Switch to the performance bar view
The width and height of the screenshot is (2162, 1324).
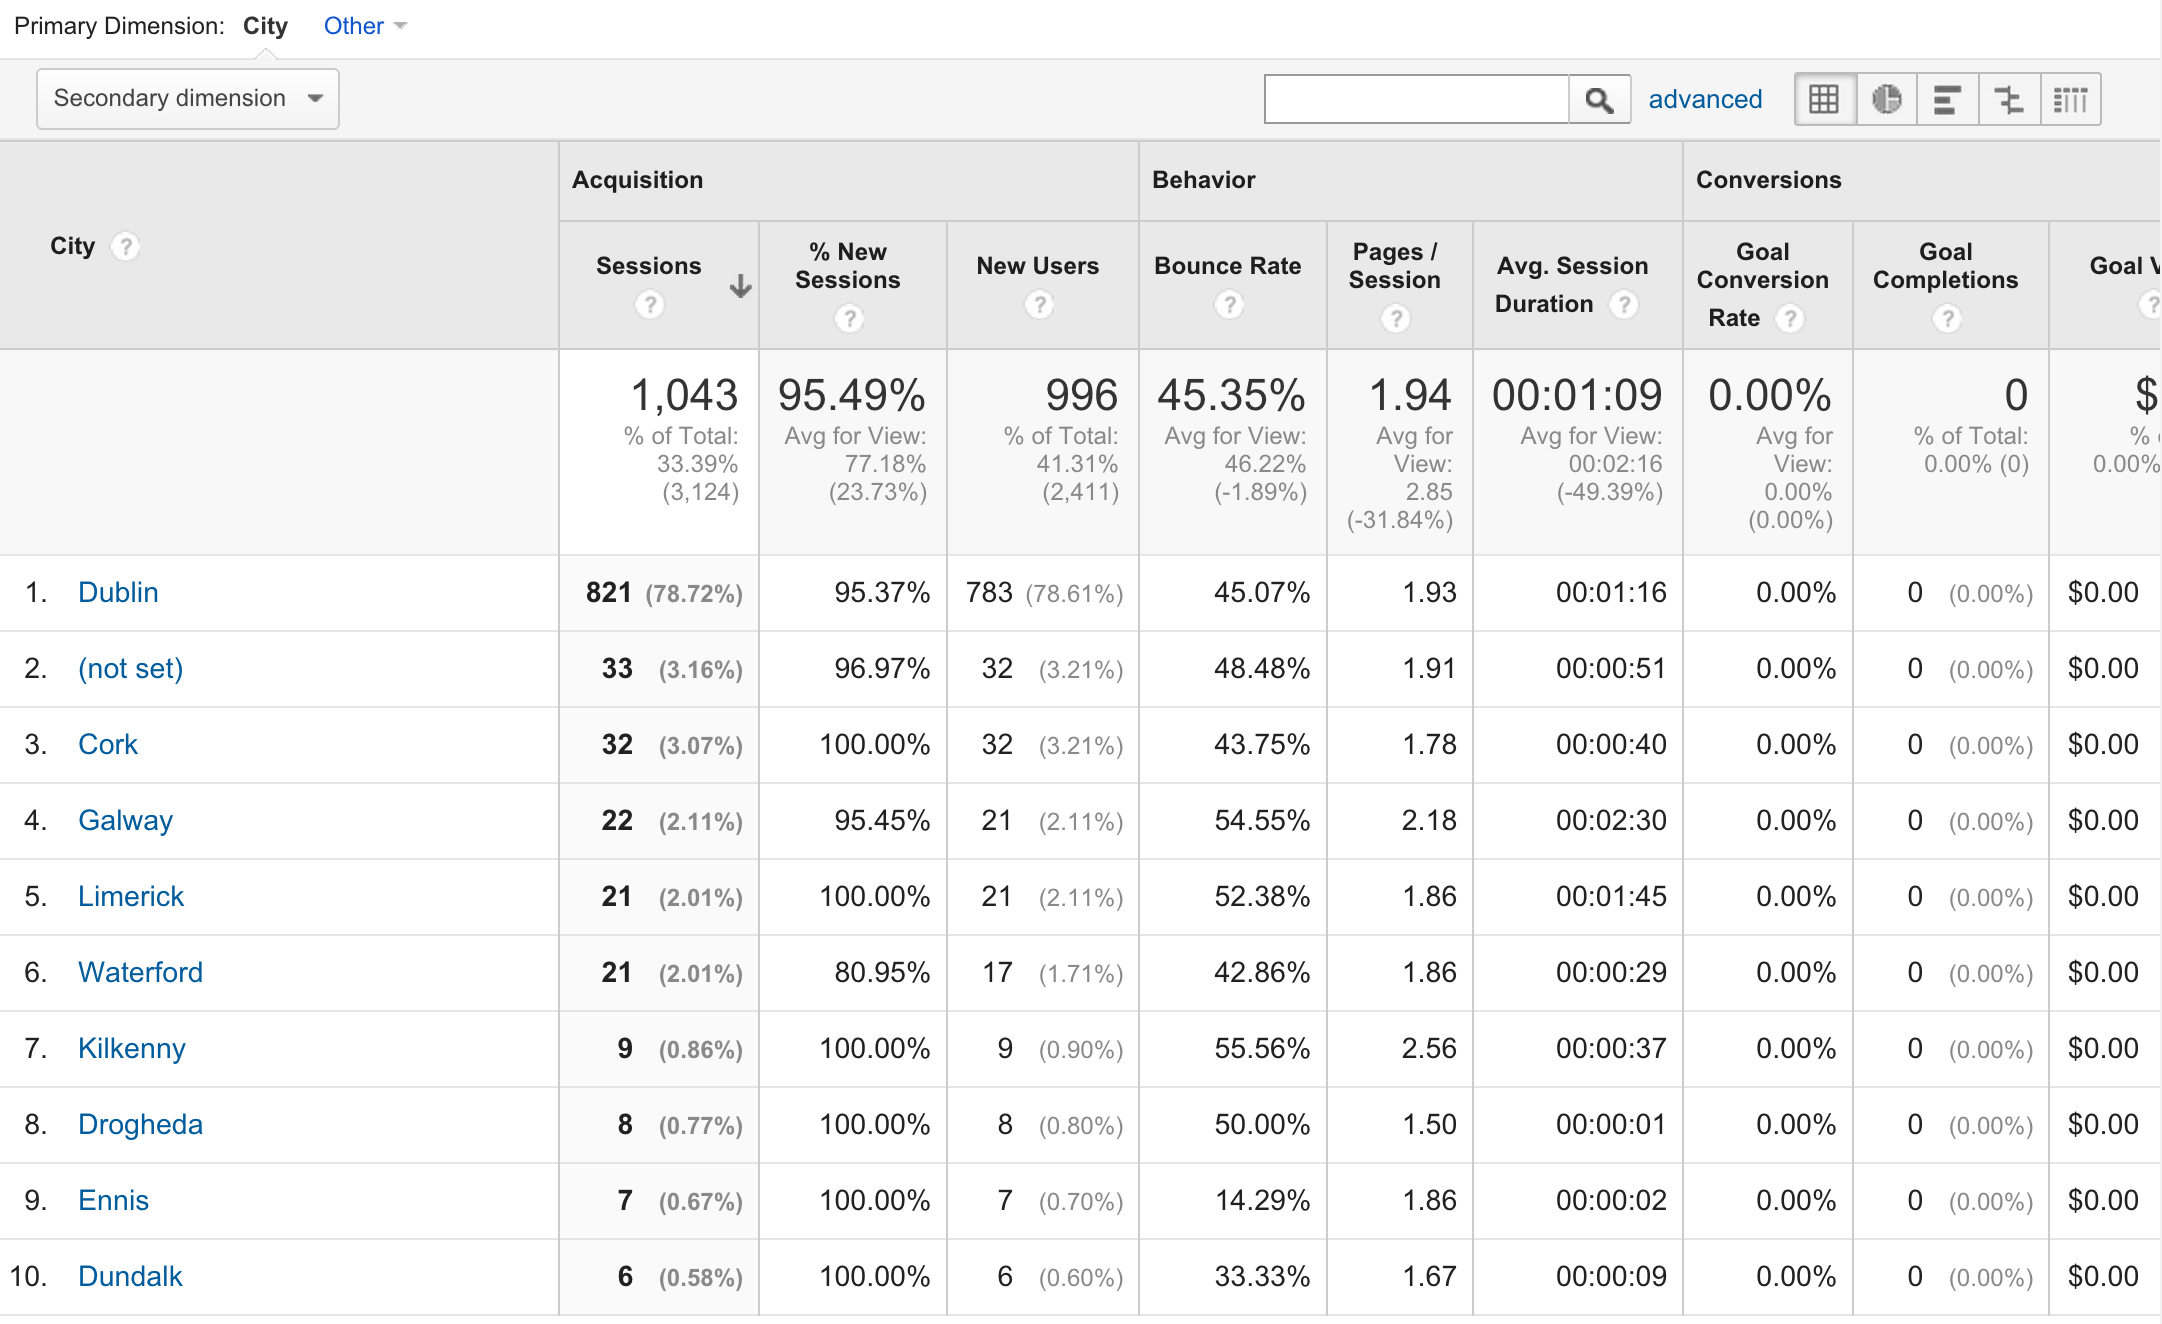[1947, 99]
